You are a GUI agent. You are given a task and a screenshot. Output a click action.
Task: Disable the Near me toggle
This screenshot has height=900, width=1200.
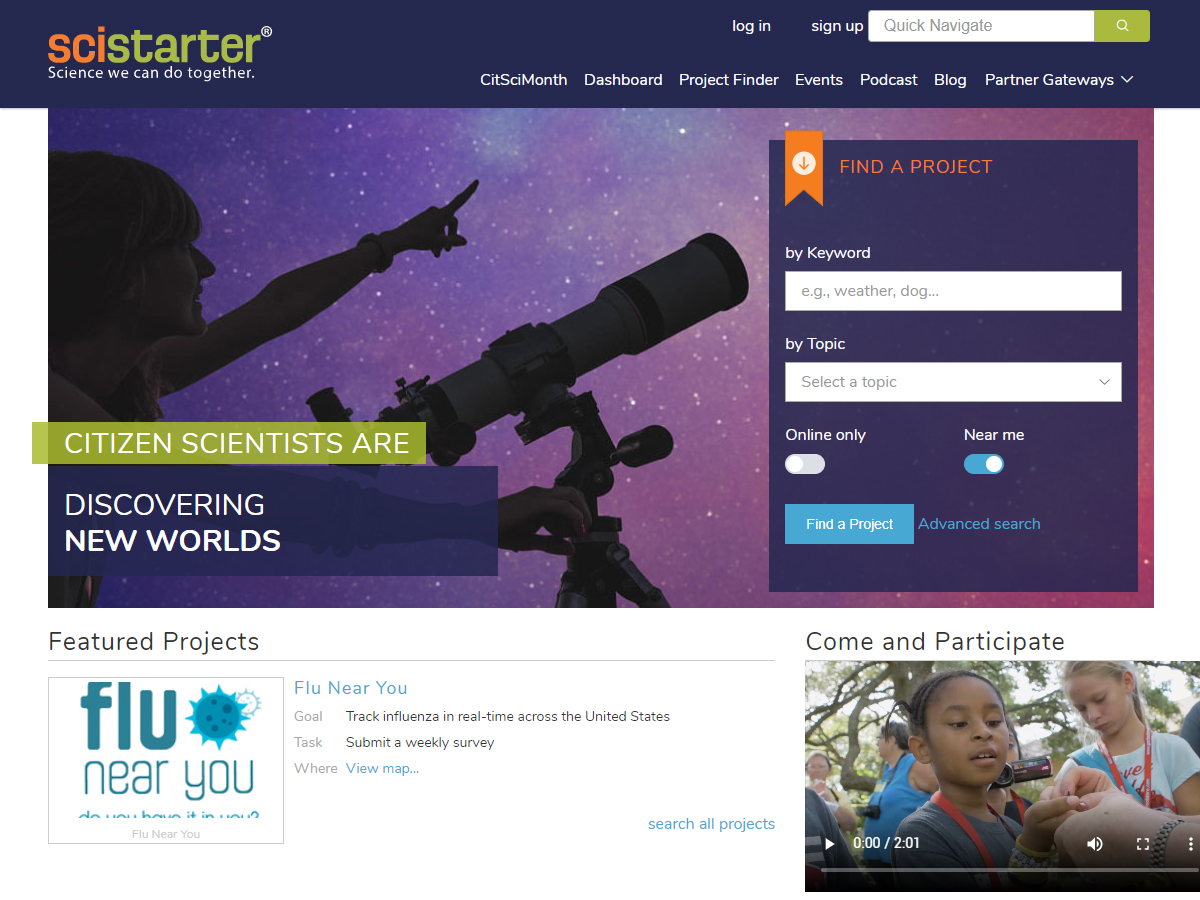[984, 464]
